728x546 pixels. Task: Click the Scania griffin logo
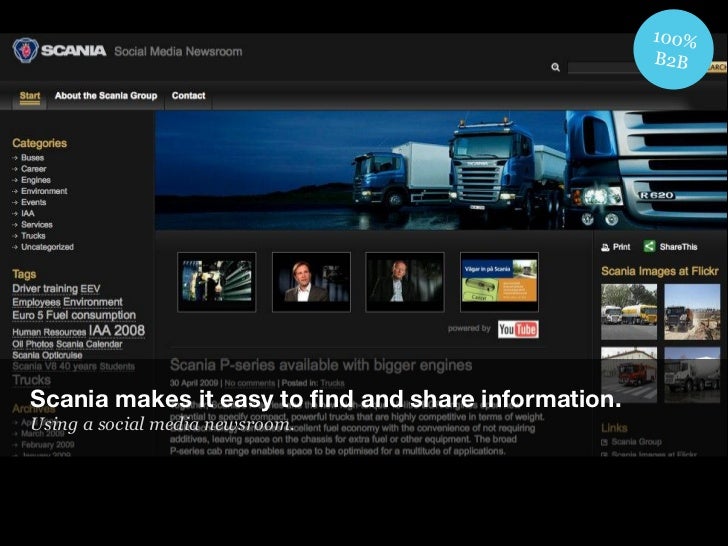[27, 51]
